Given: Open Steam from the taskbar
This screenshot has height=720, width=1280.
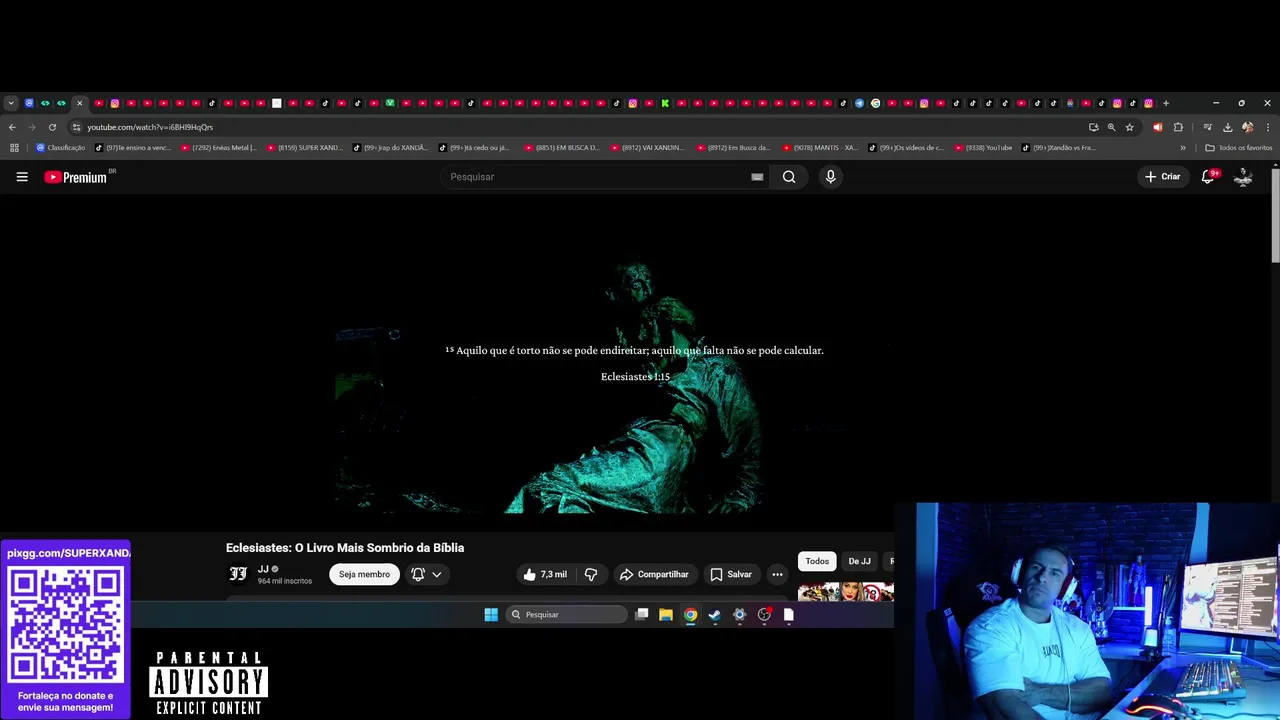Looking at the screenshot, I should [x=715, y=615].
